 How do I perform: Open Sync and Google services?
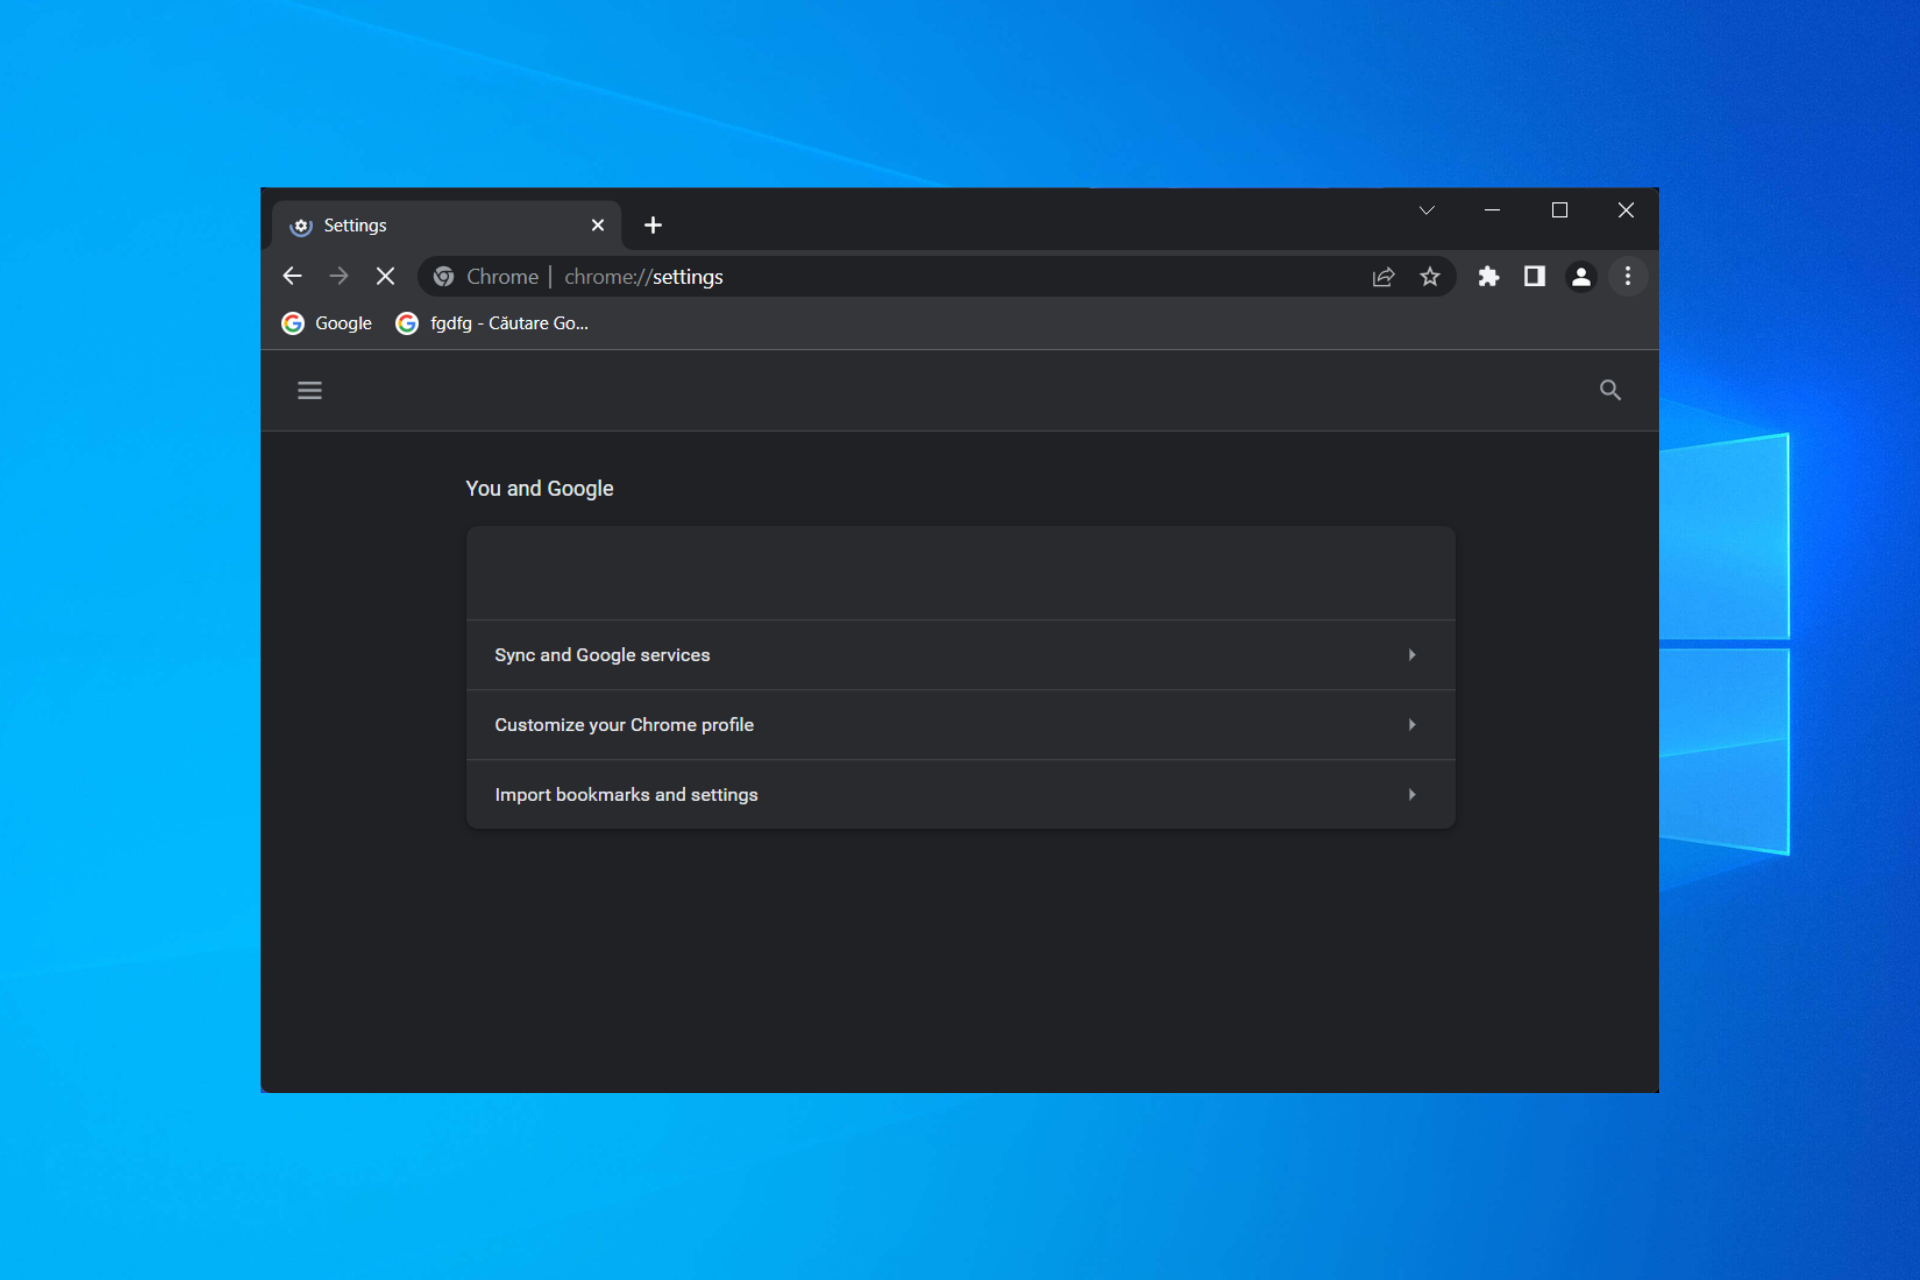tap(960, 655)
